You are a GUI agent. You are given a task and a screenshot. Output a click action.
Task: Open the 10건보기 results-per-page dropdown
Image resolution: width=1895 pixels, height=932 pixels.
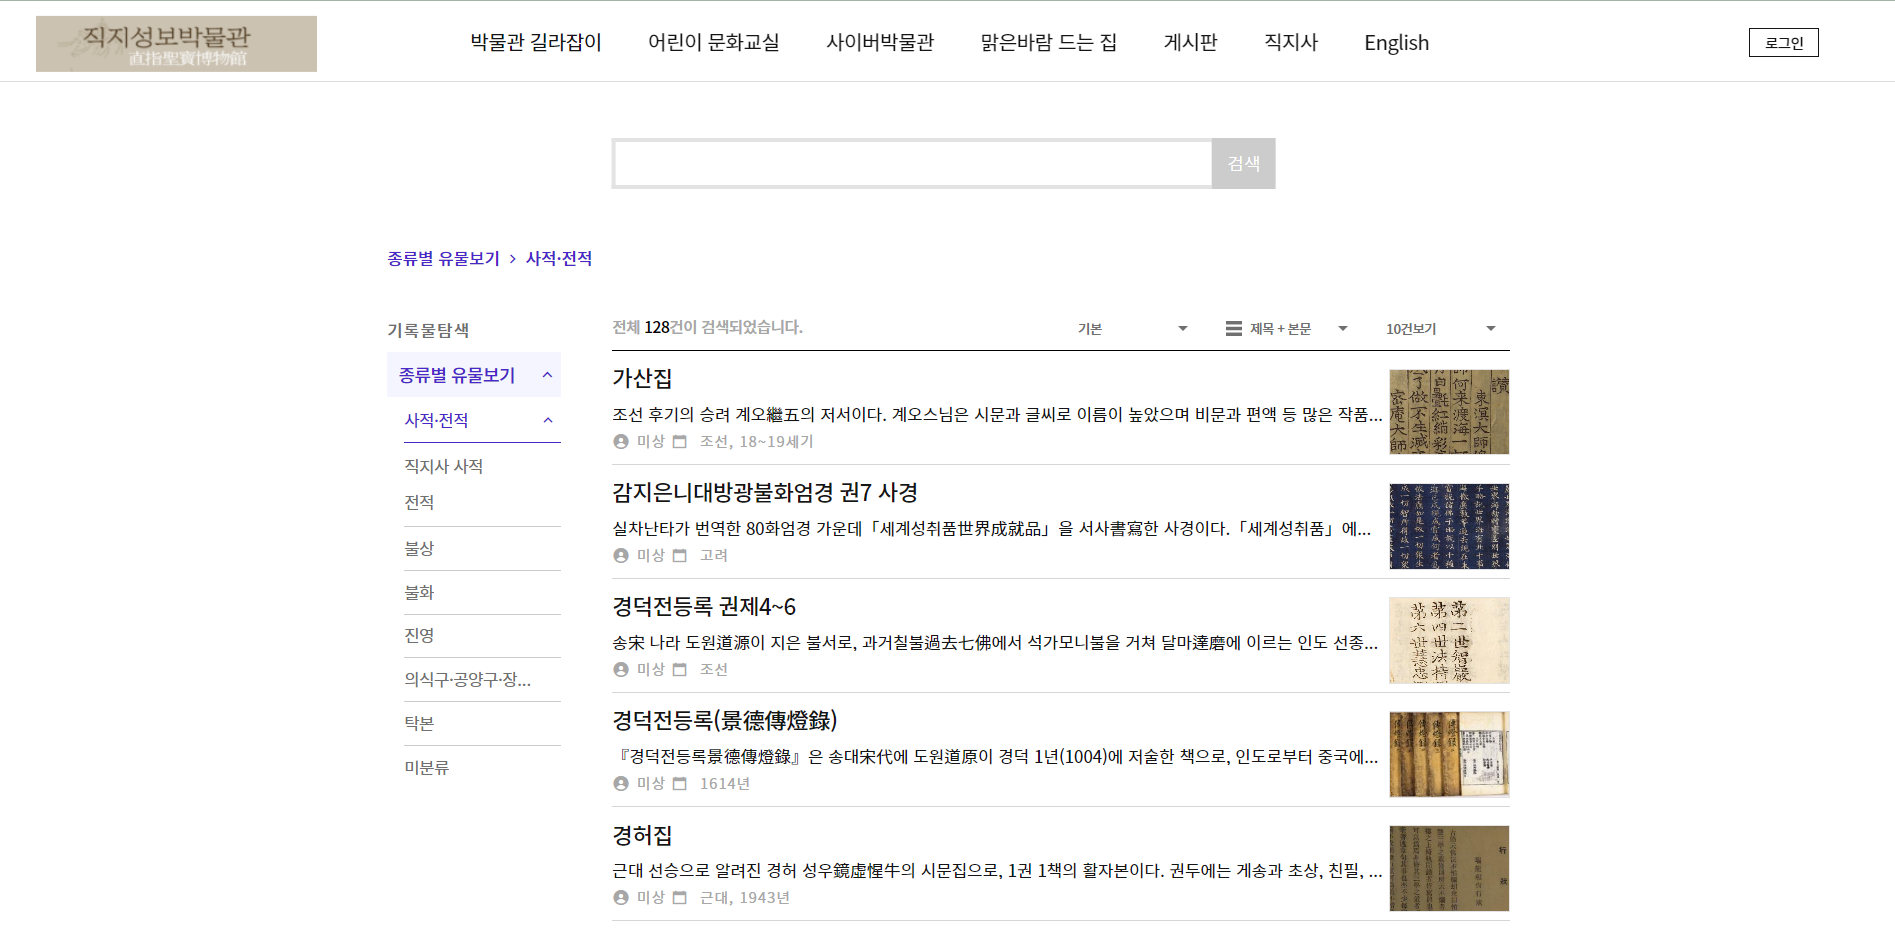pos(1440,329)
